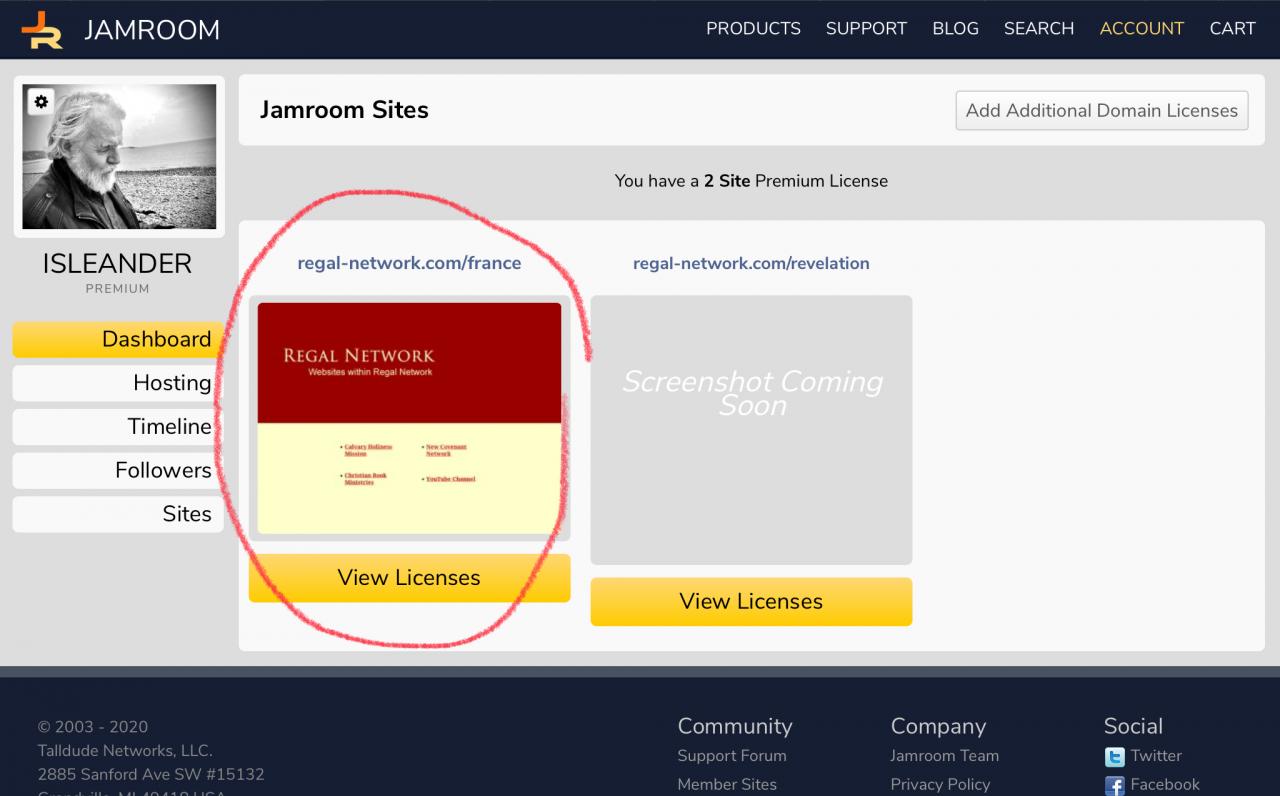
Task: Open the regal-network.com/france link
Action: (x=409, y=264)
